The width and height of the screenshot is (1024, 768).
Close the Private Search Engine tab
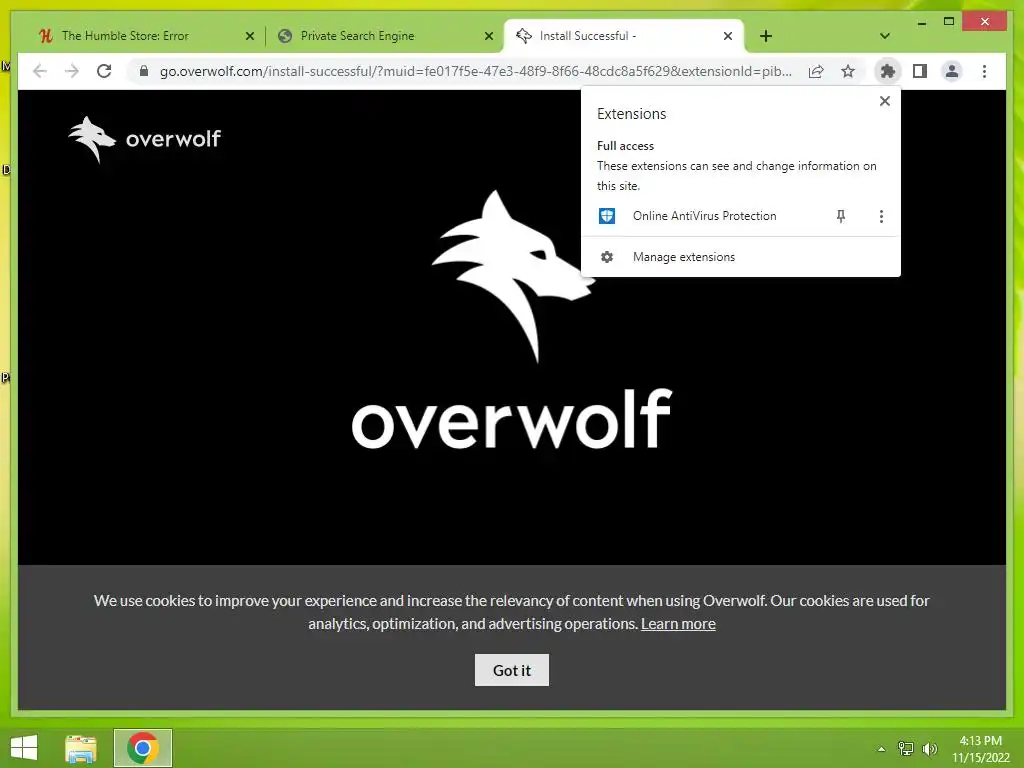[488, 36]
